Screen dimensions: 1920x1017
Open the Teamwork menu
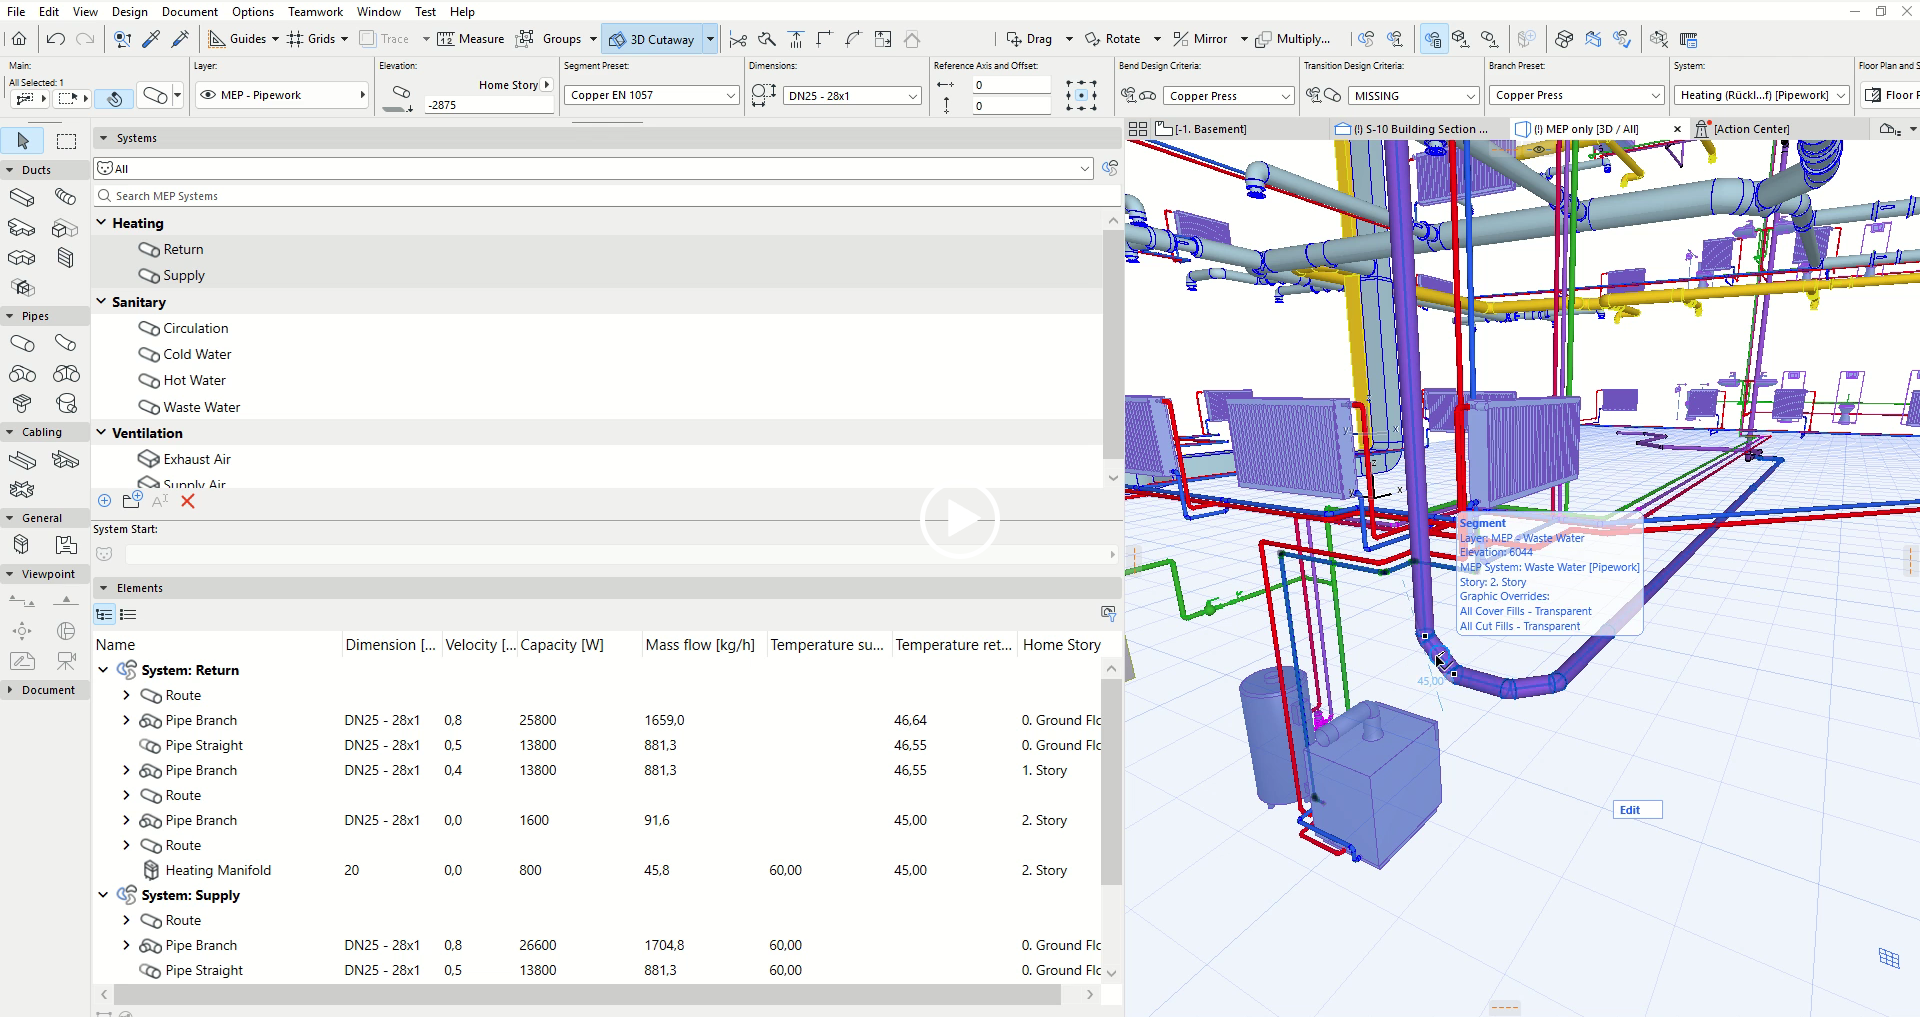coord(315,11)
